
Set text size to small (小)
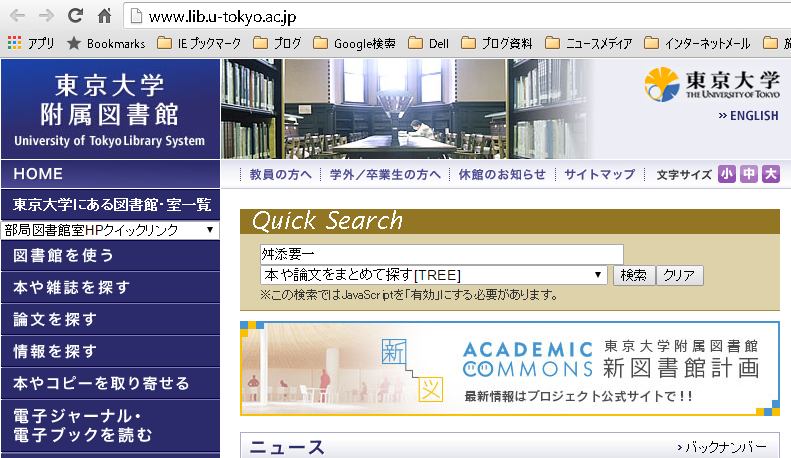coord(727,174)
